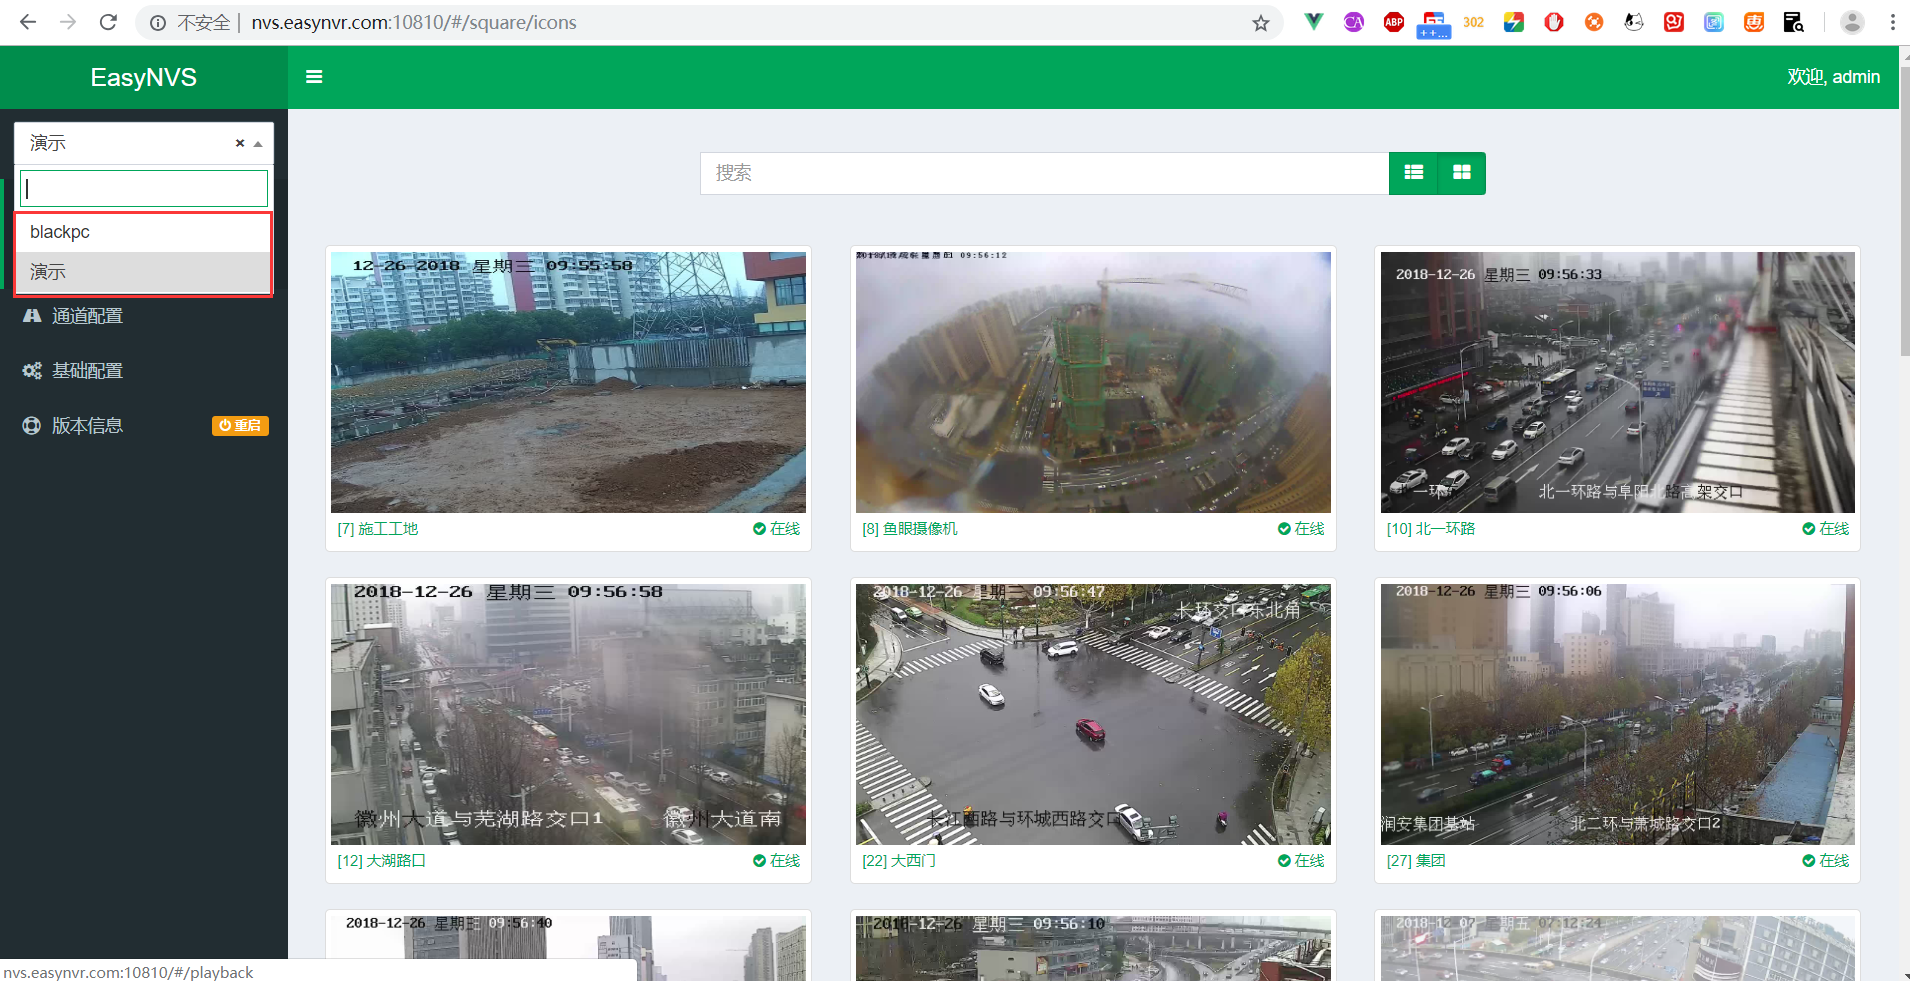Click the browser address bar URL
Screen dimensions: 1910x981
414,22
